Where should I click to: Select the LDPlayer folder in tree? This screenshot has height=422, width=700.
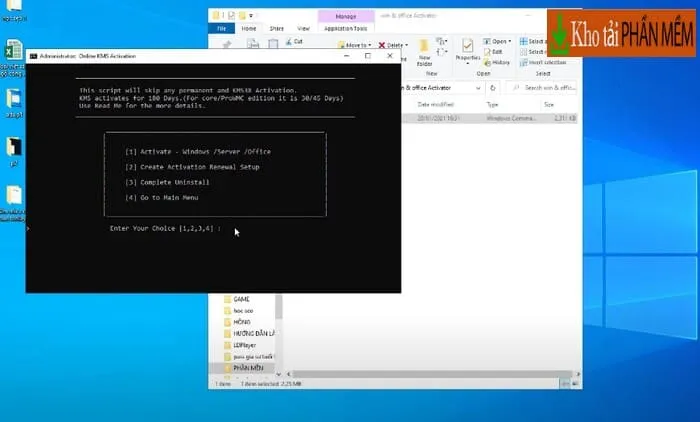(x=245, y=345)
